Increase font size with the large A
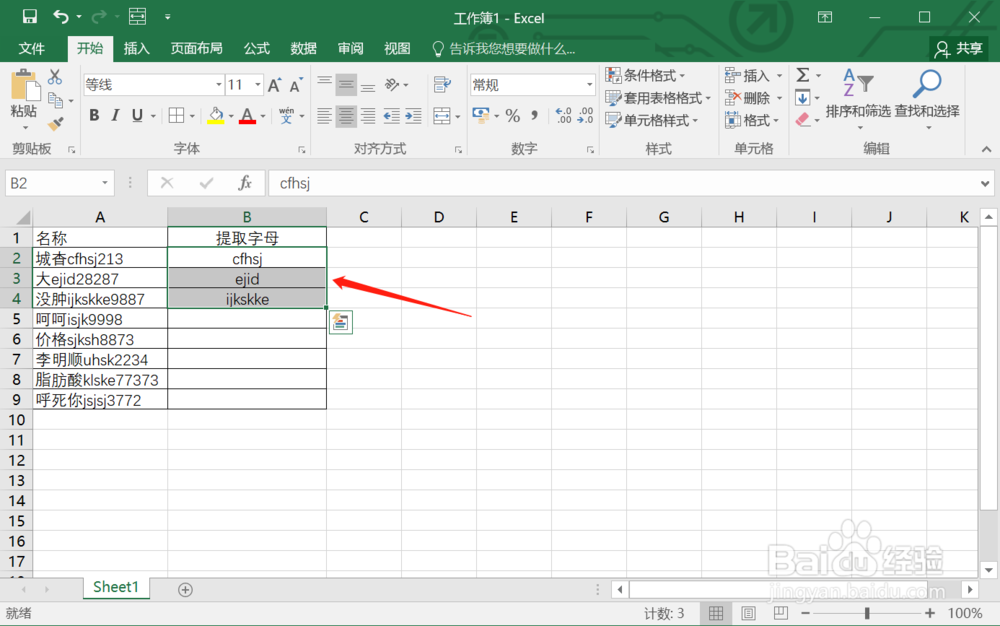 click(274, 85)
